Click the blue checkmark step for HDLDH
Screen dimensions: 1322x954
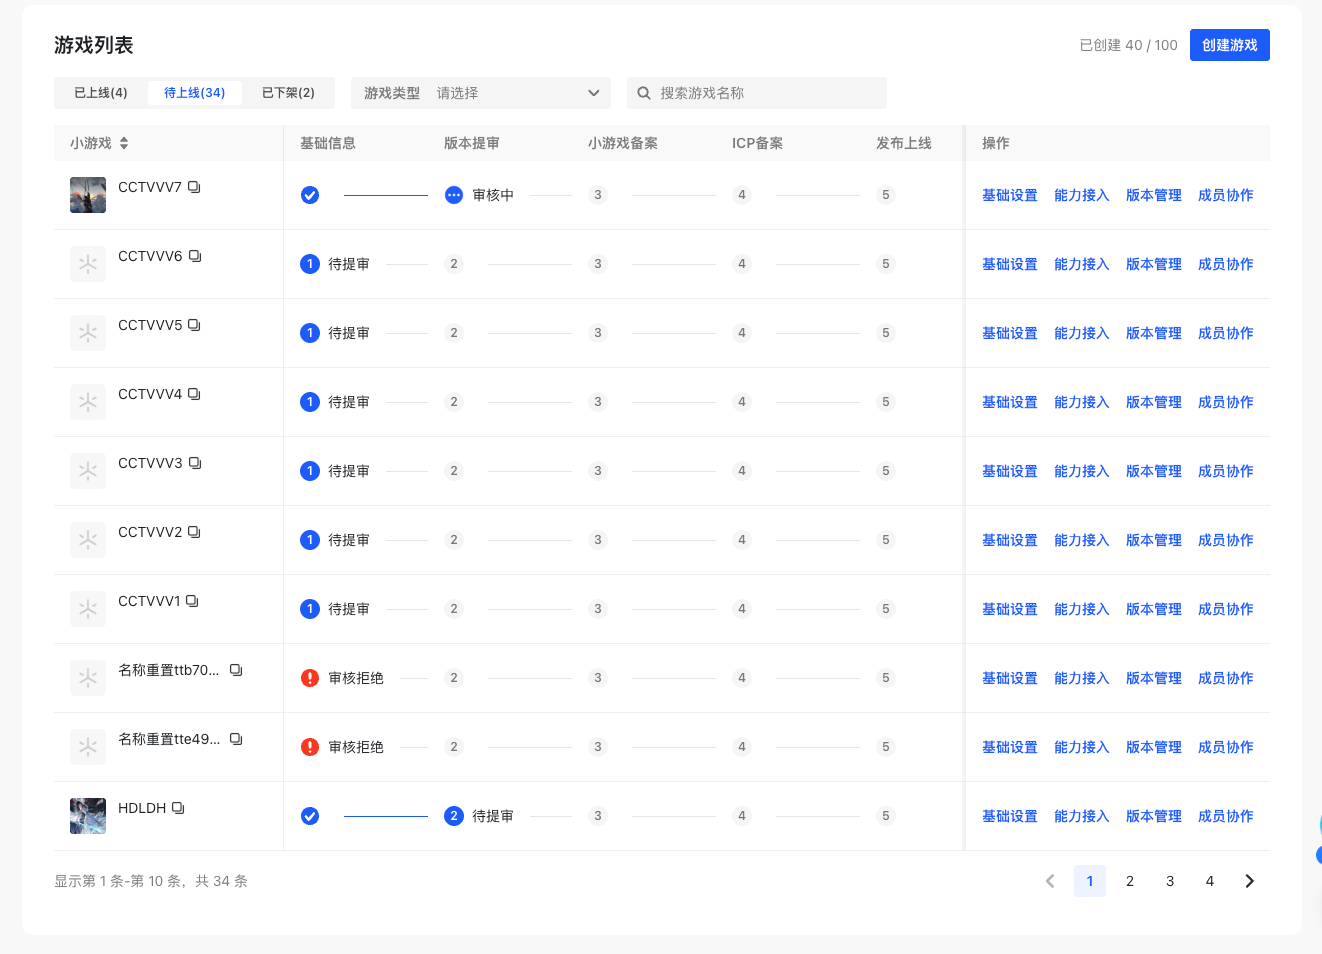point(310,816)
